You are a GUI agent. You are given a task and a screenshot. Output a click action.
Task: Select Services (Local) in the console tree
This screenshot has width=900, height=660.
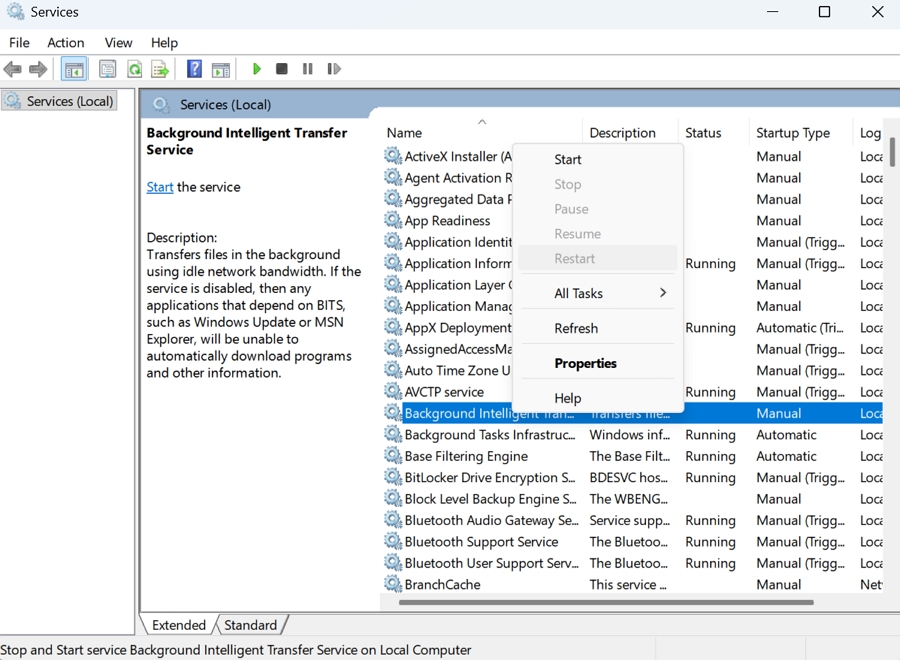69,101
